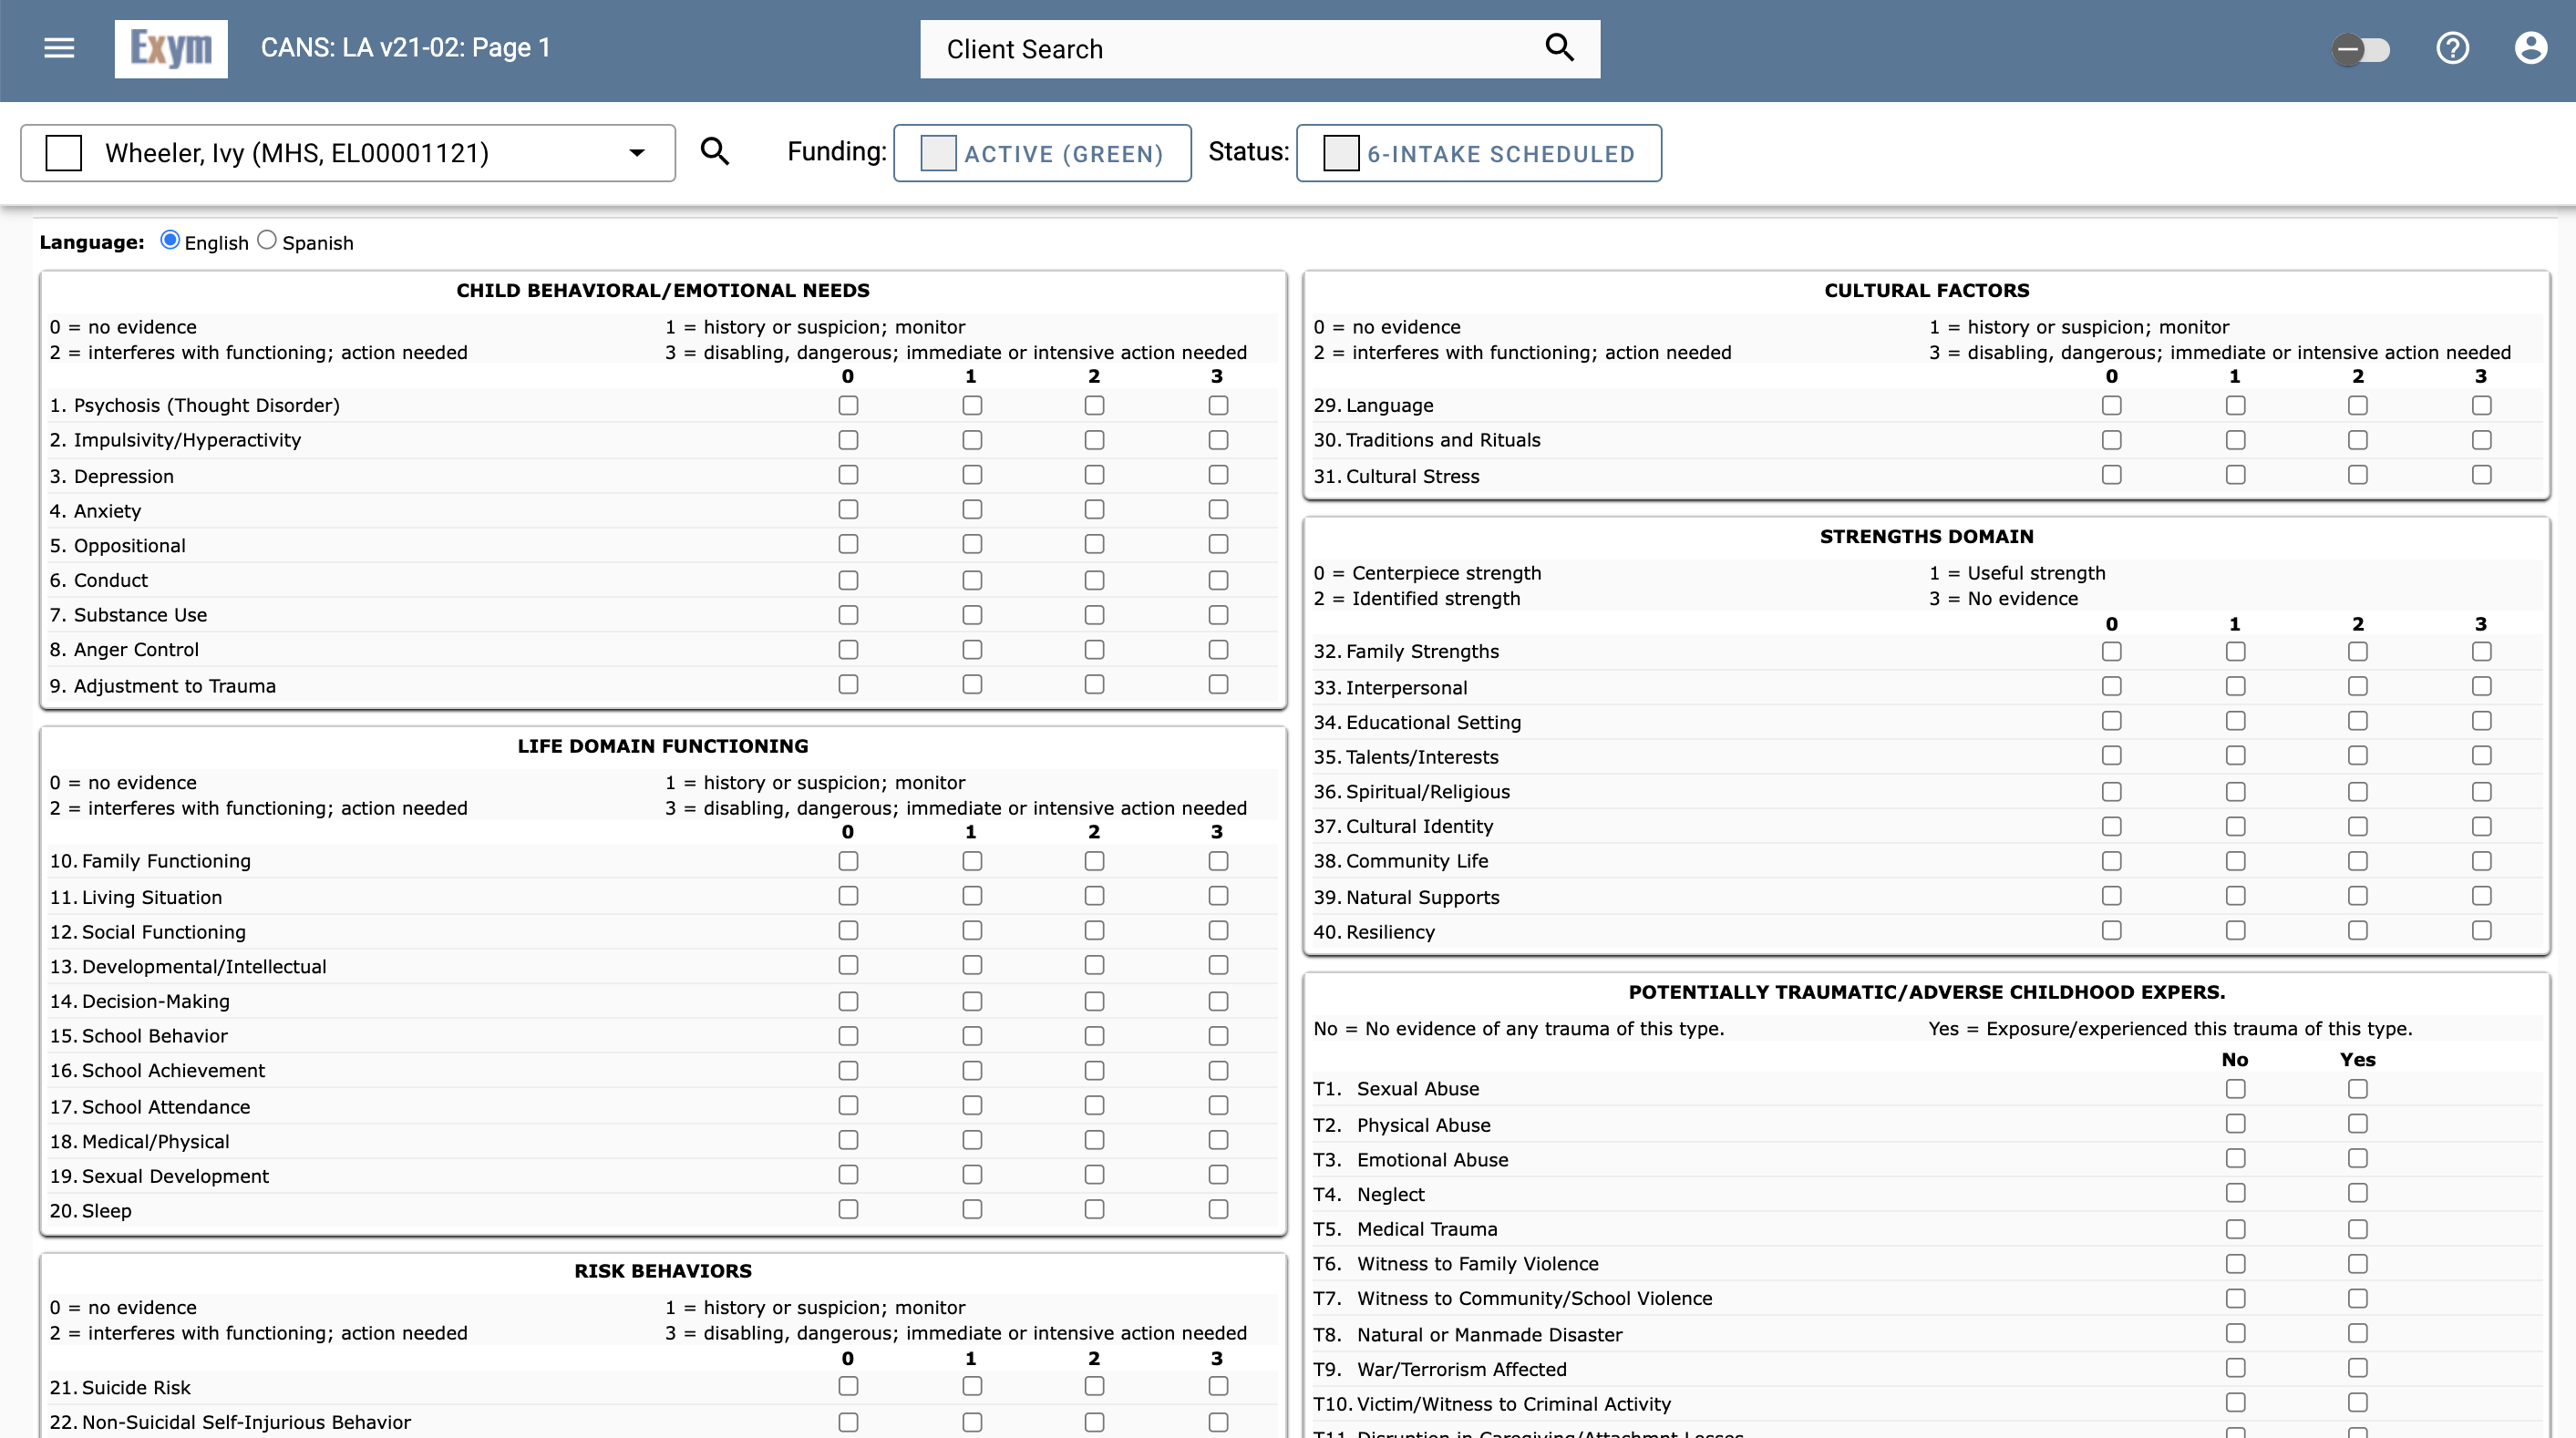
Task: Mark score 2 for Anxiety
Action: coord(1094,510)
